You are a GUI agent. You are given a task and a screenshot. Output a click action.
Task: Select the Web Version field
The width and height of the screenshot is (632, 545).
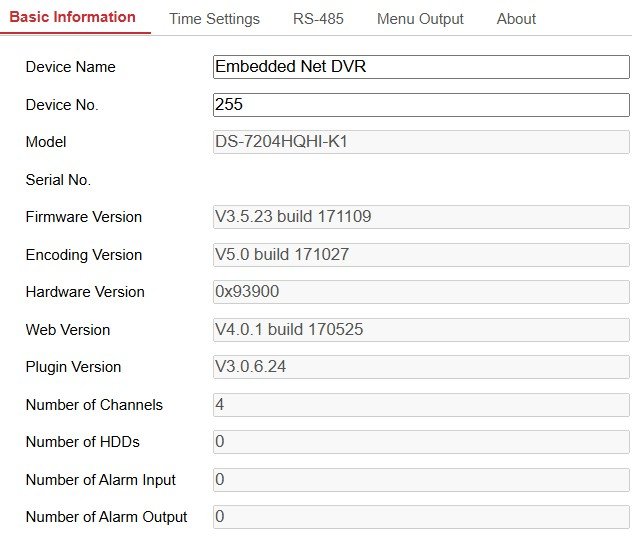click(421, 330)
